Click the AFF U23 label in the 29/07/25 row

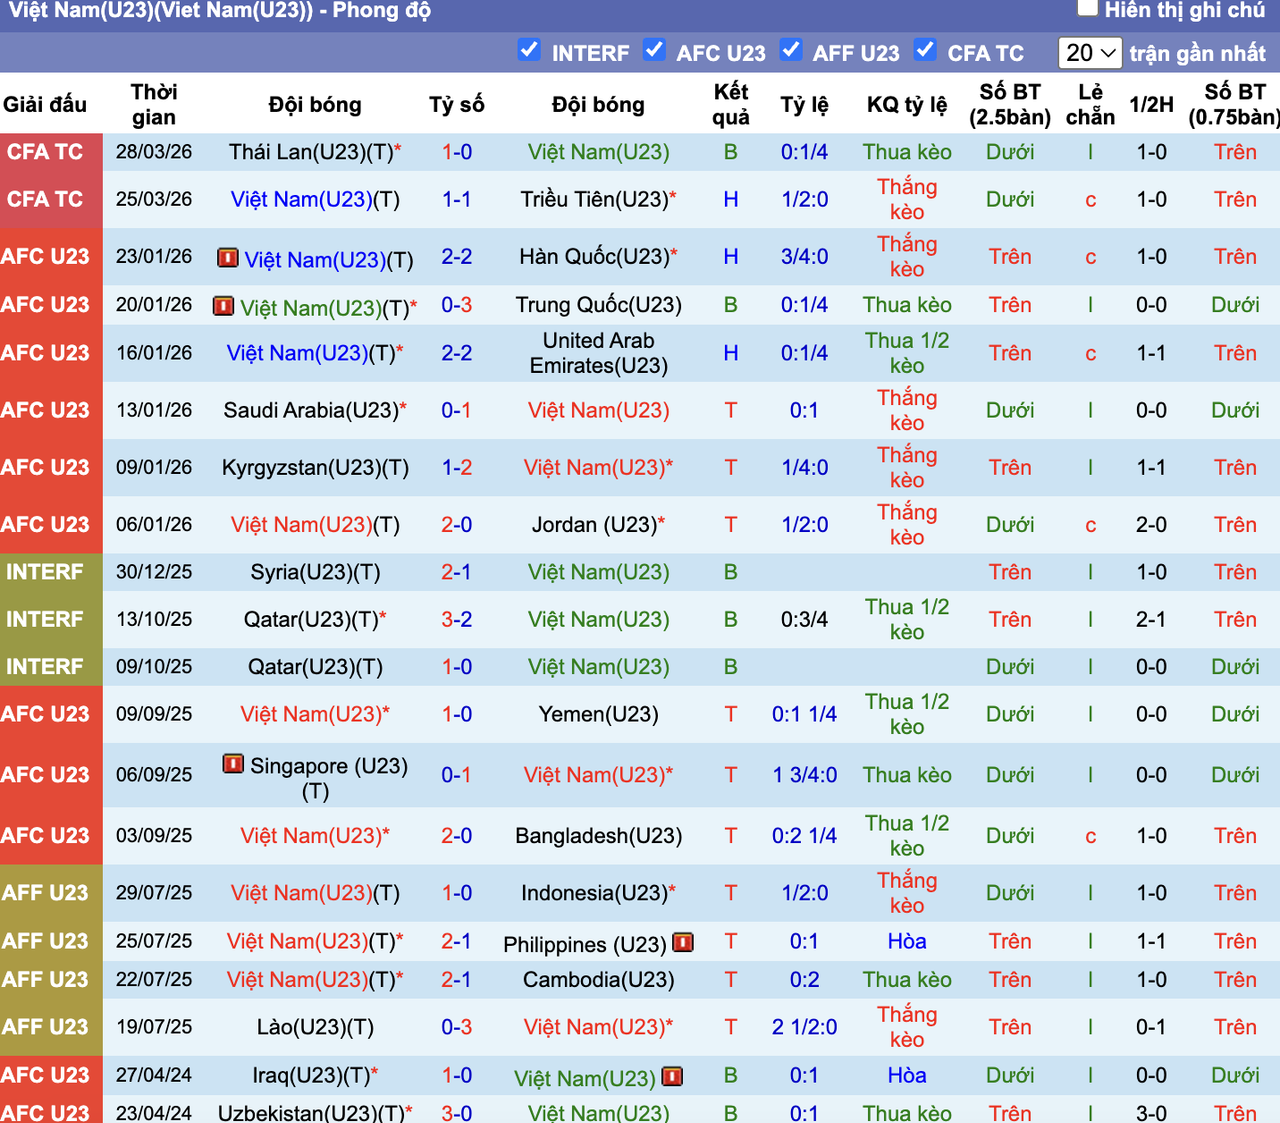(45, 893)
